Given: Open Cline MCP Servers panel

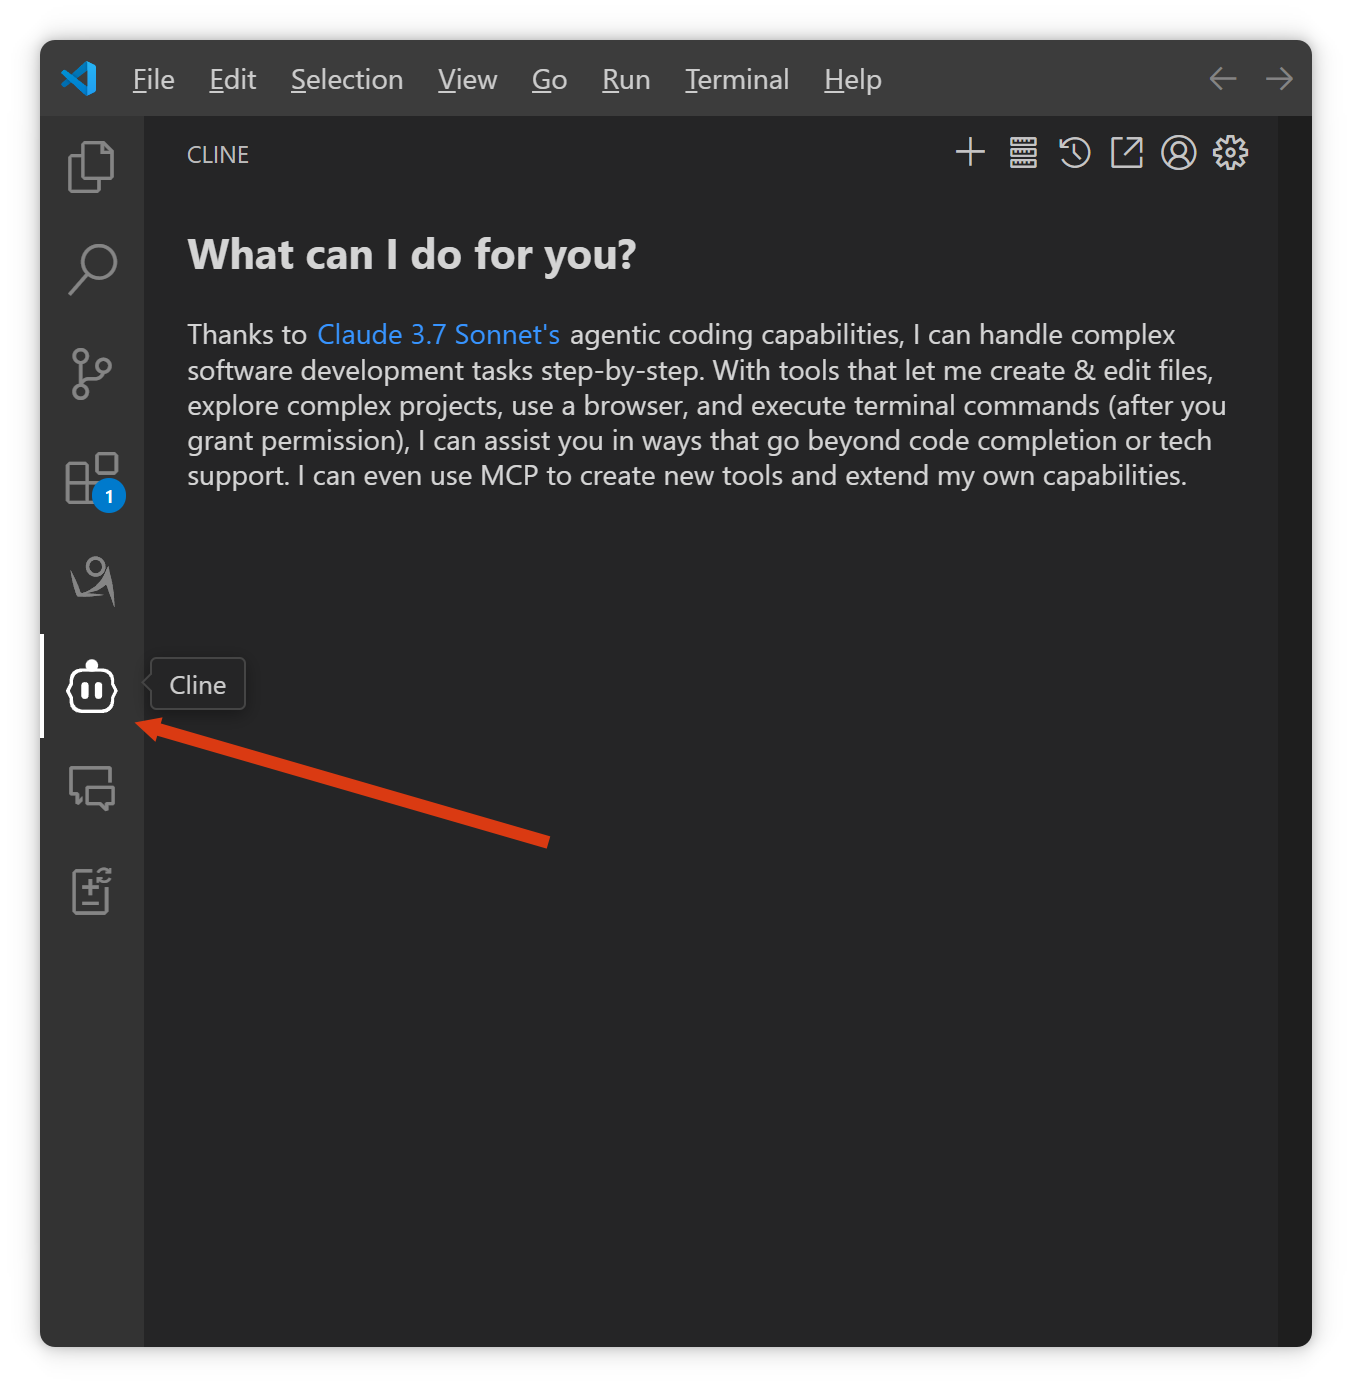Looking at the screenshot, I should [x=1023, y=153].
